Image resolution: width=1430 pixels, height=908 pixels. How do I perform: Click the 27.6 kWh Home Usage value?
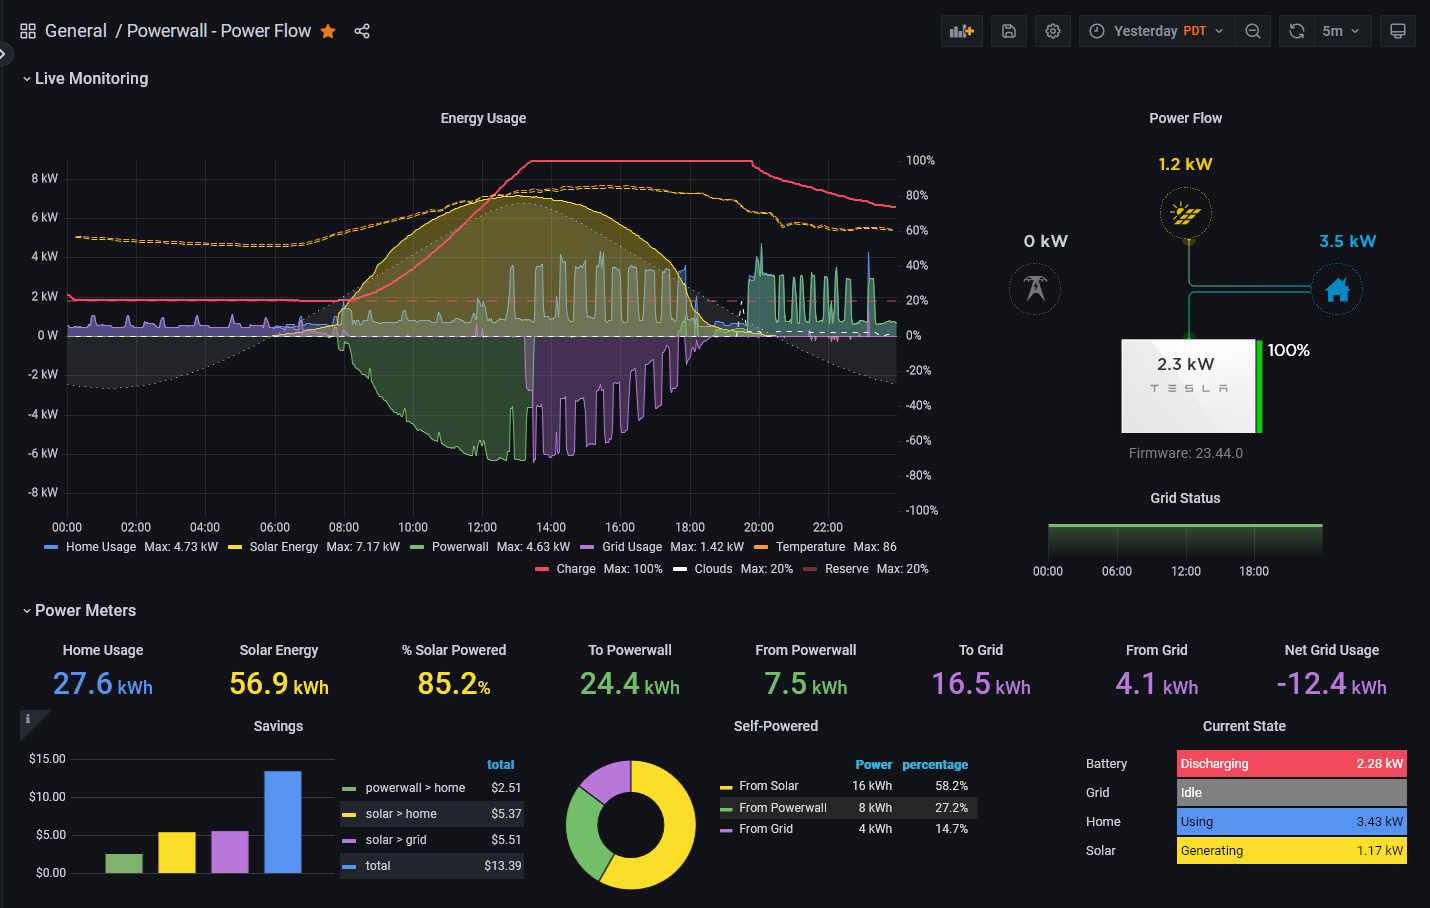[x=103, y=684]
